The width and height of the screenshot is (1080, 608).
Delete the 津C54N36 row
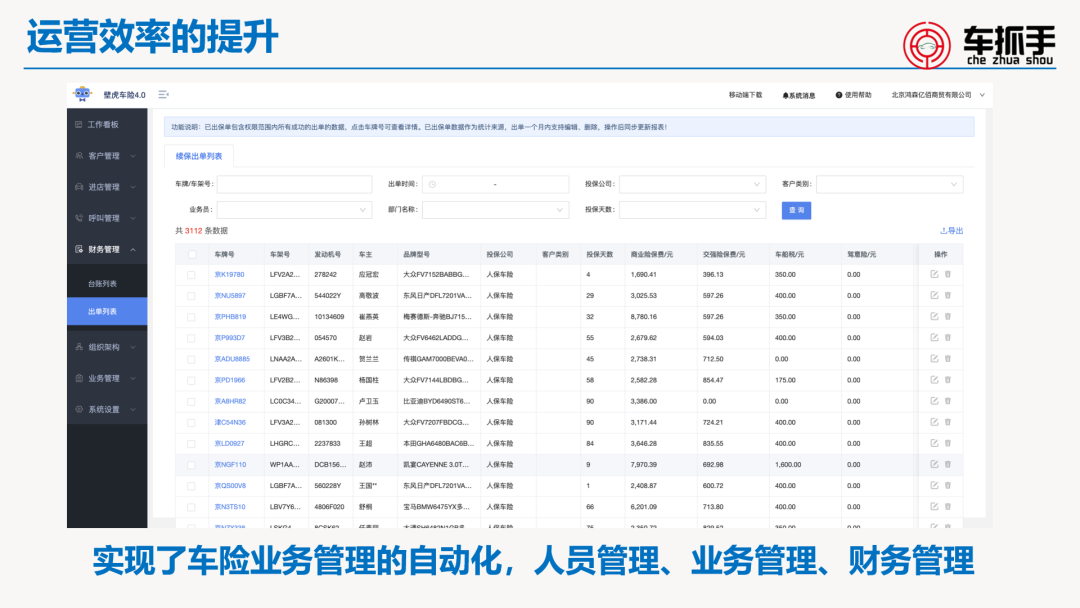(x=948, y=422)
